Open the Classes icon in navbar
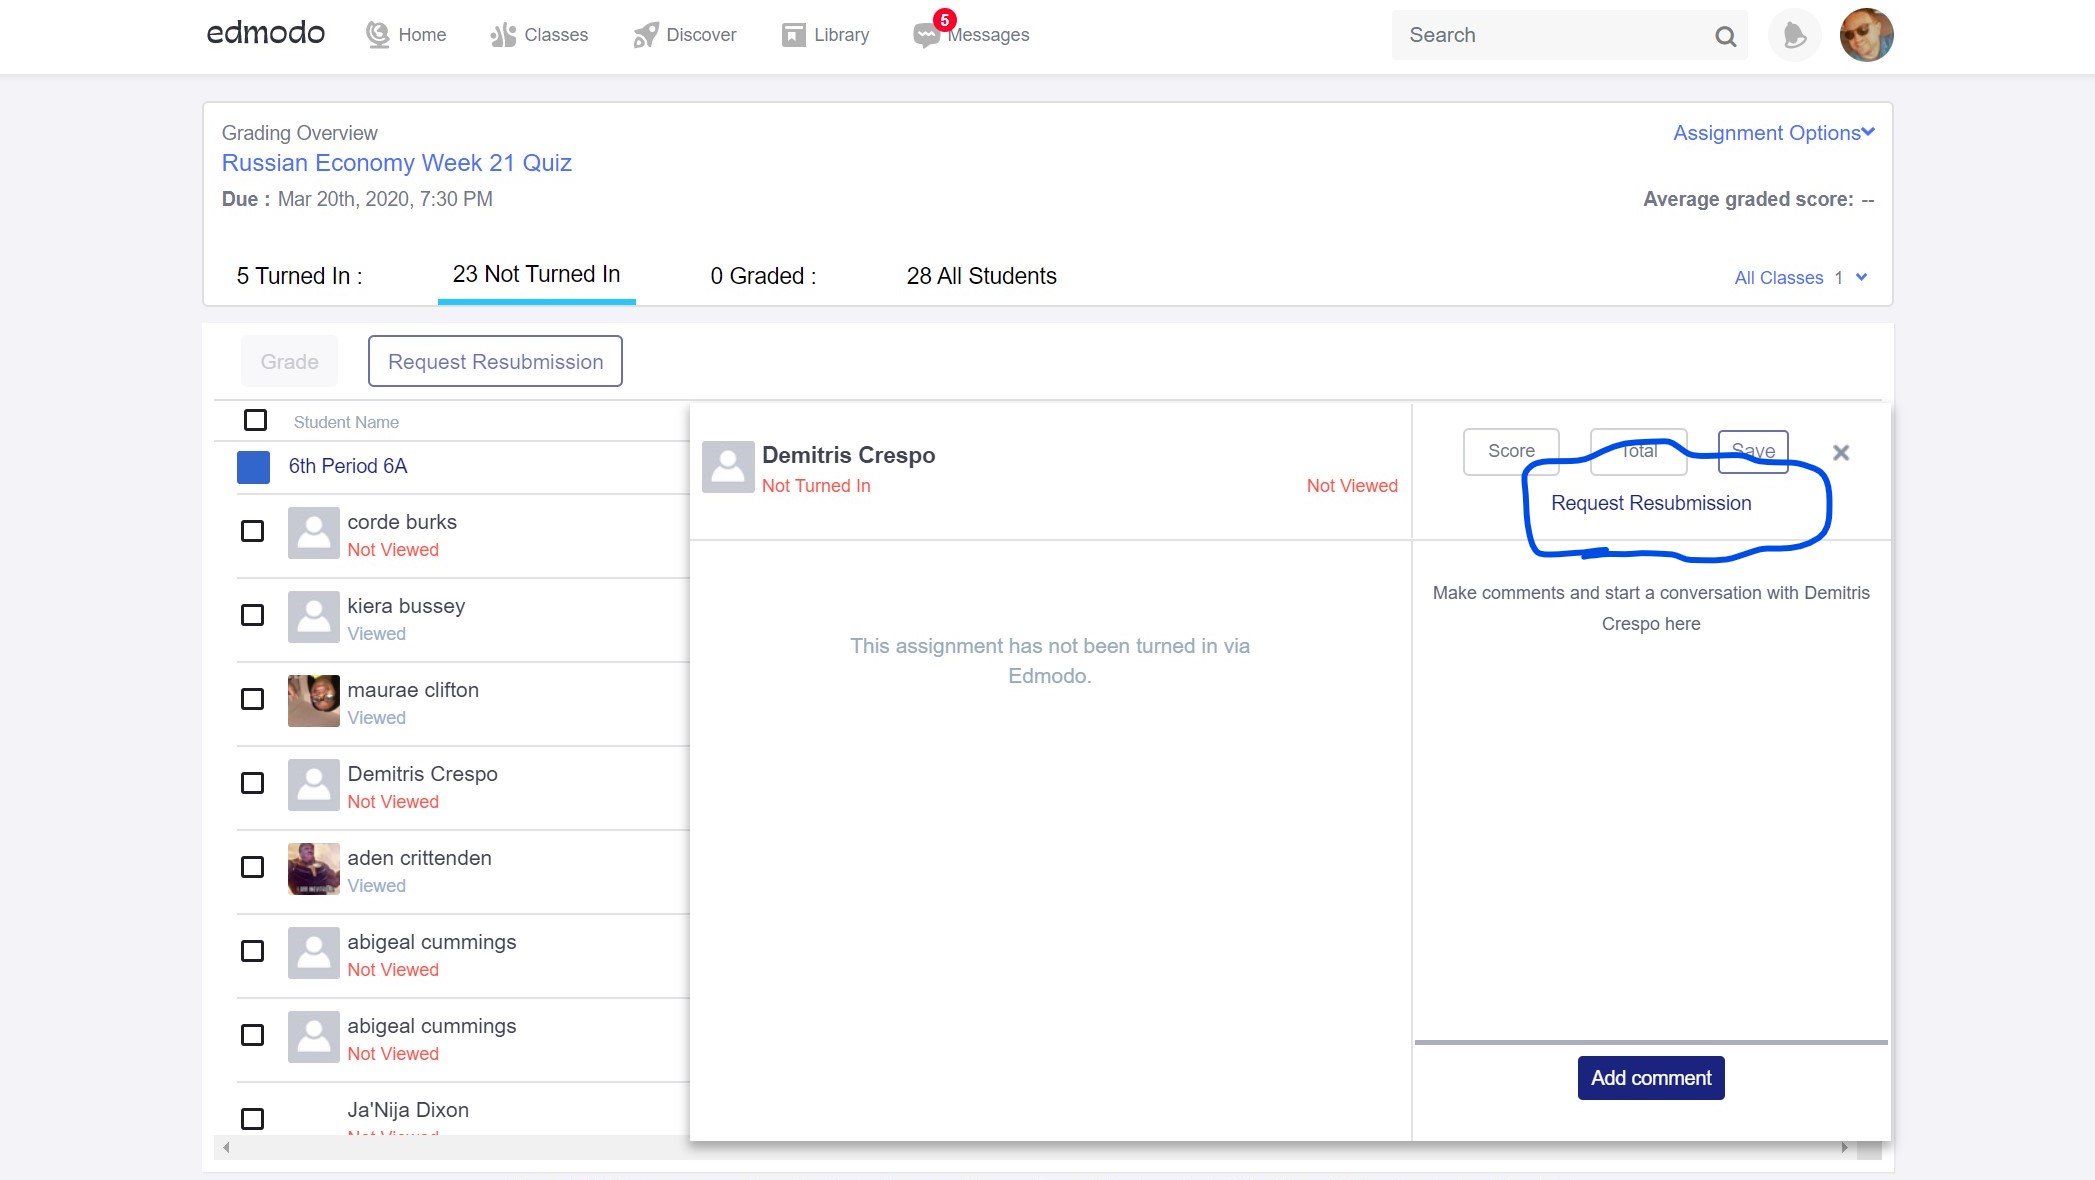2095x1180 pixels. [x=503, y=35]
